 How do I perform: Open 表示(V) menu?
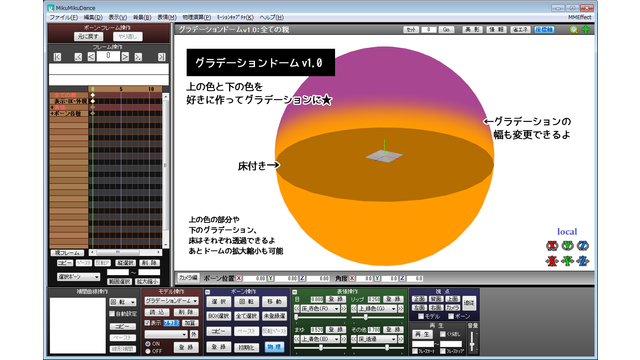tap(118, 18)
